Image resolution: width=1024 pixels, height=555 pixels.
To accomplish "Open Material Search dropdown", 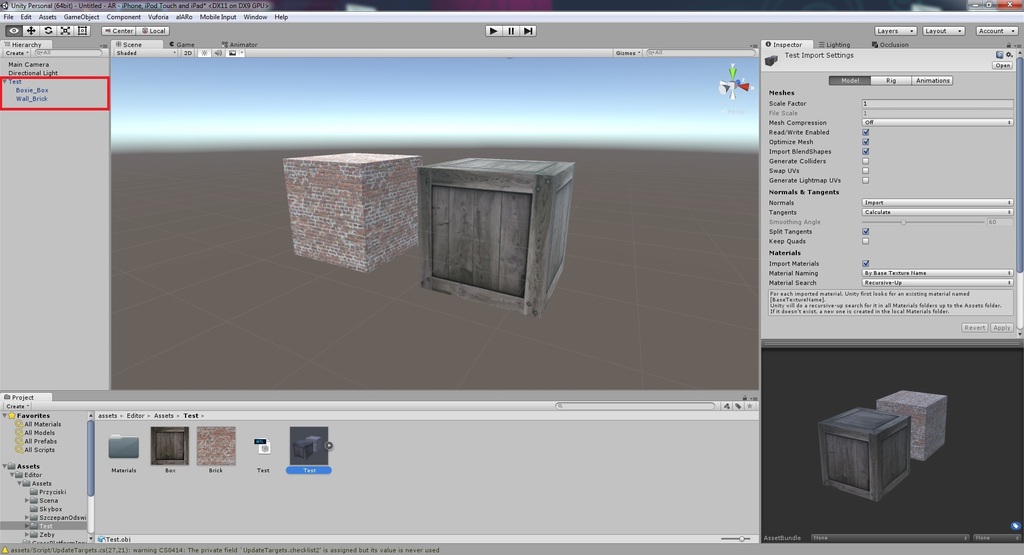I will pos(937,283).
